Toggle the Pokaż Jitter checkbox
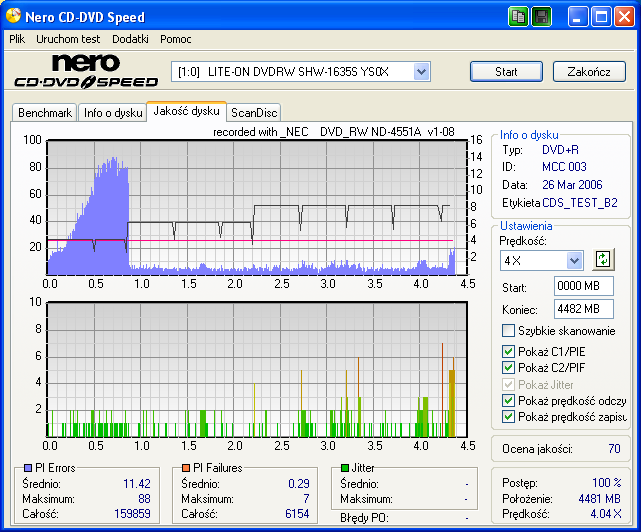Viewport: 641px width, 532px height. point(508,384)
